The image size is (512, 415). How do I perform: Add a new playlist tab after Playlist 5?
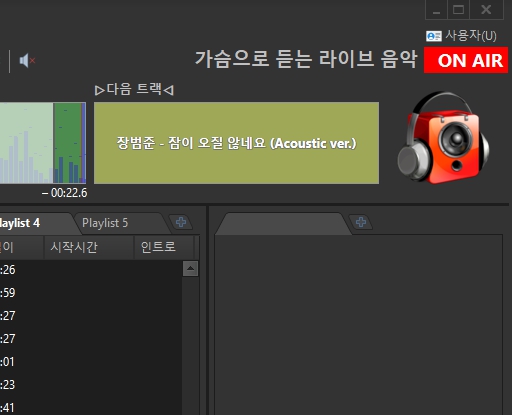181,222
